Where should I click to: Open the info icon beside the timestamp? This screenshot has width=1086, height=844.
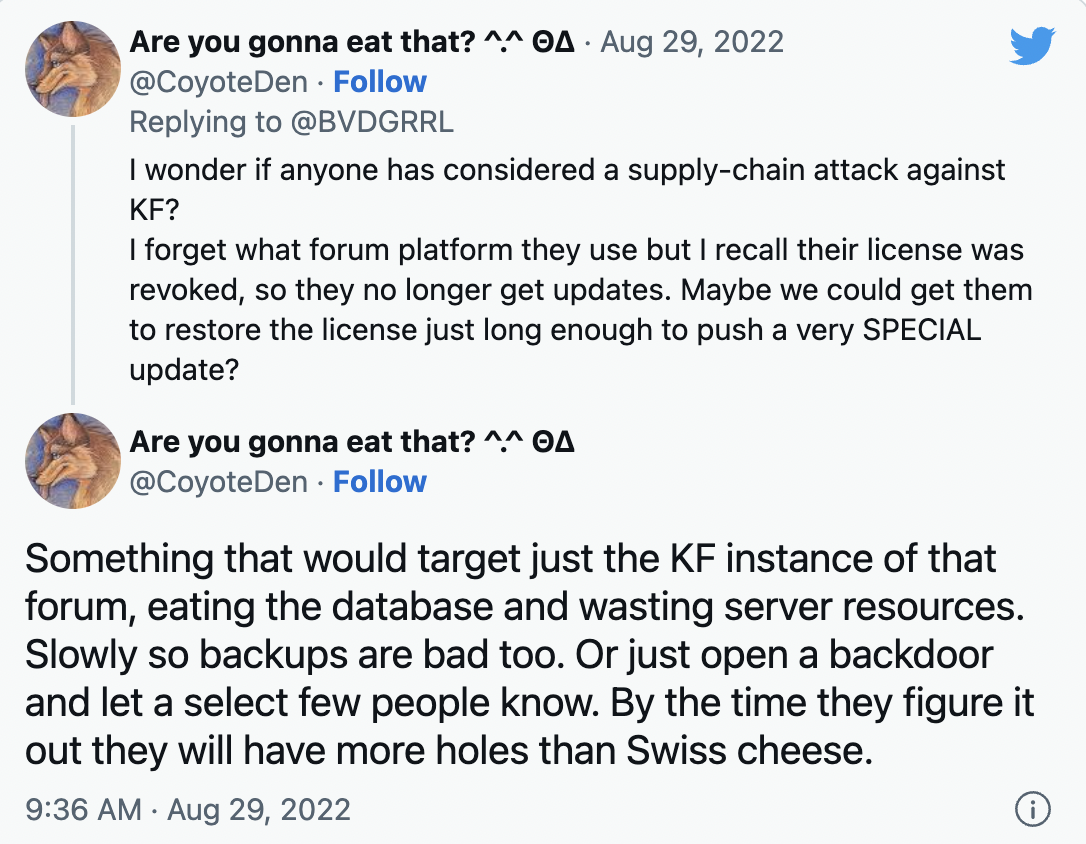click(1032, 809)
